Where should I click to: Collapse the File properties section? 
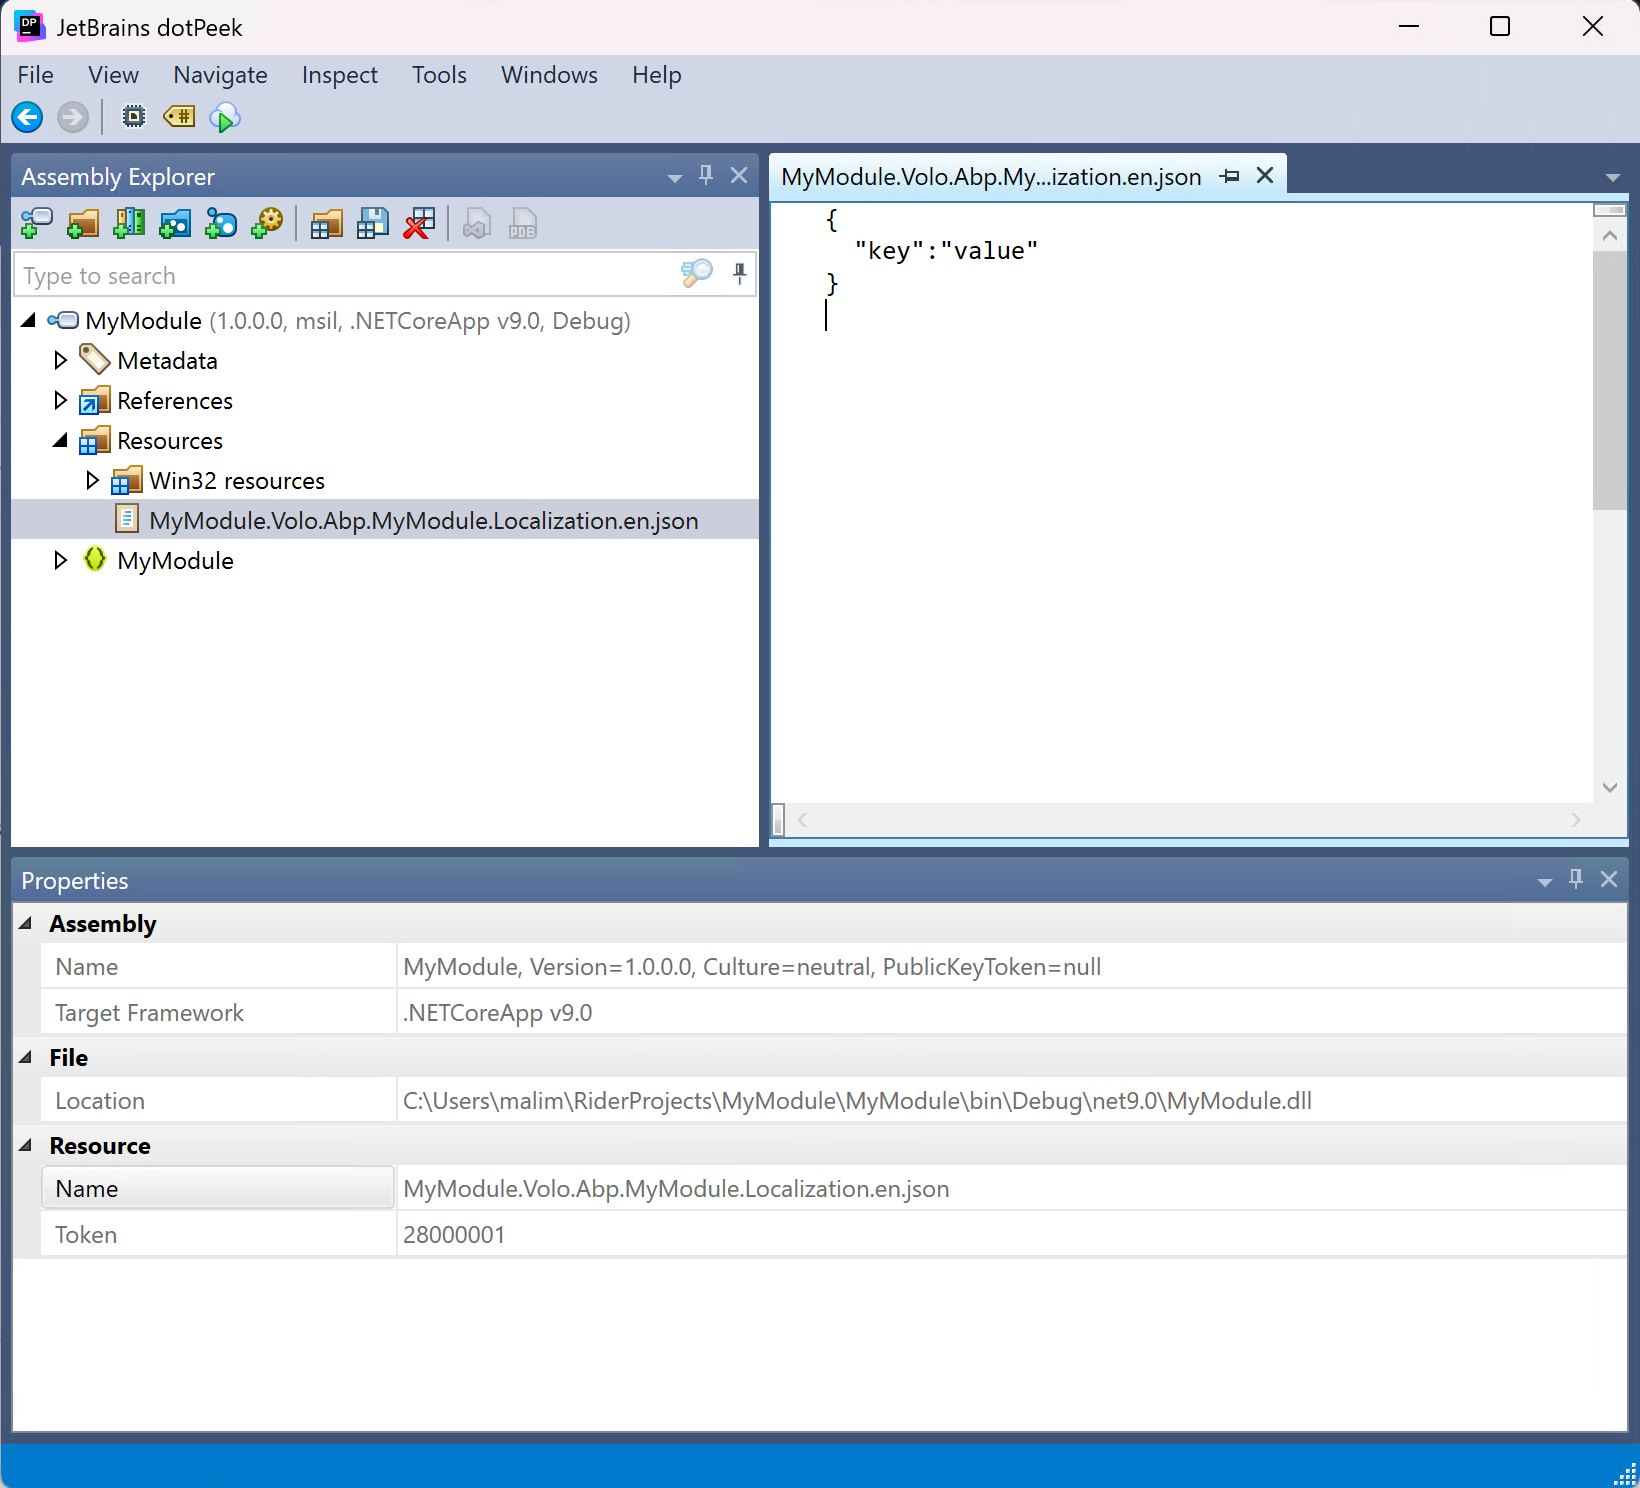pyautogui.click(x=25, y=1057)
